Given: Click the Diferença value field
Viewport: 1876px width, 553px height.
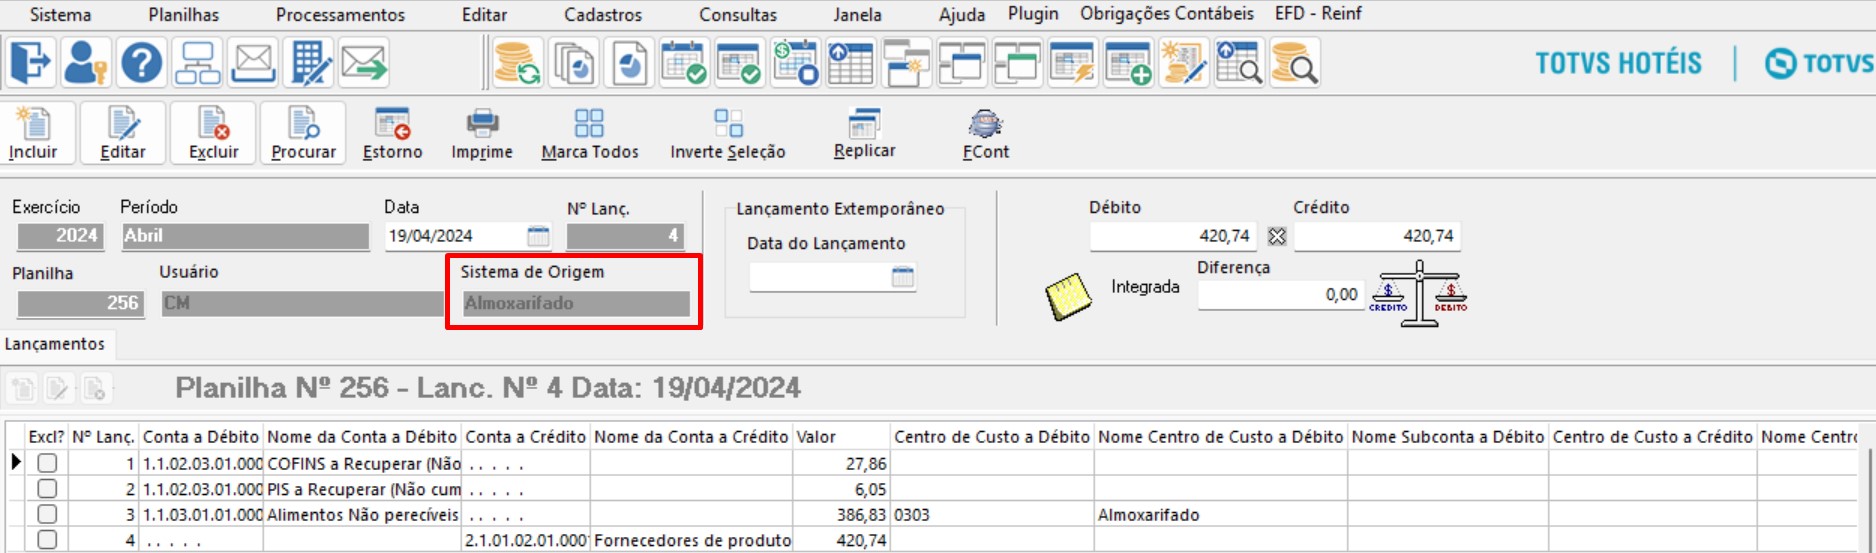Looking at the screenshot, I should tap(1280, 295).
